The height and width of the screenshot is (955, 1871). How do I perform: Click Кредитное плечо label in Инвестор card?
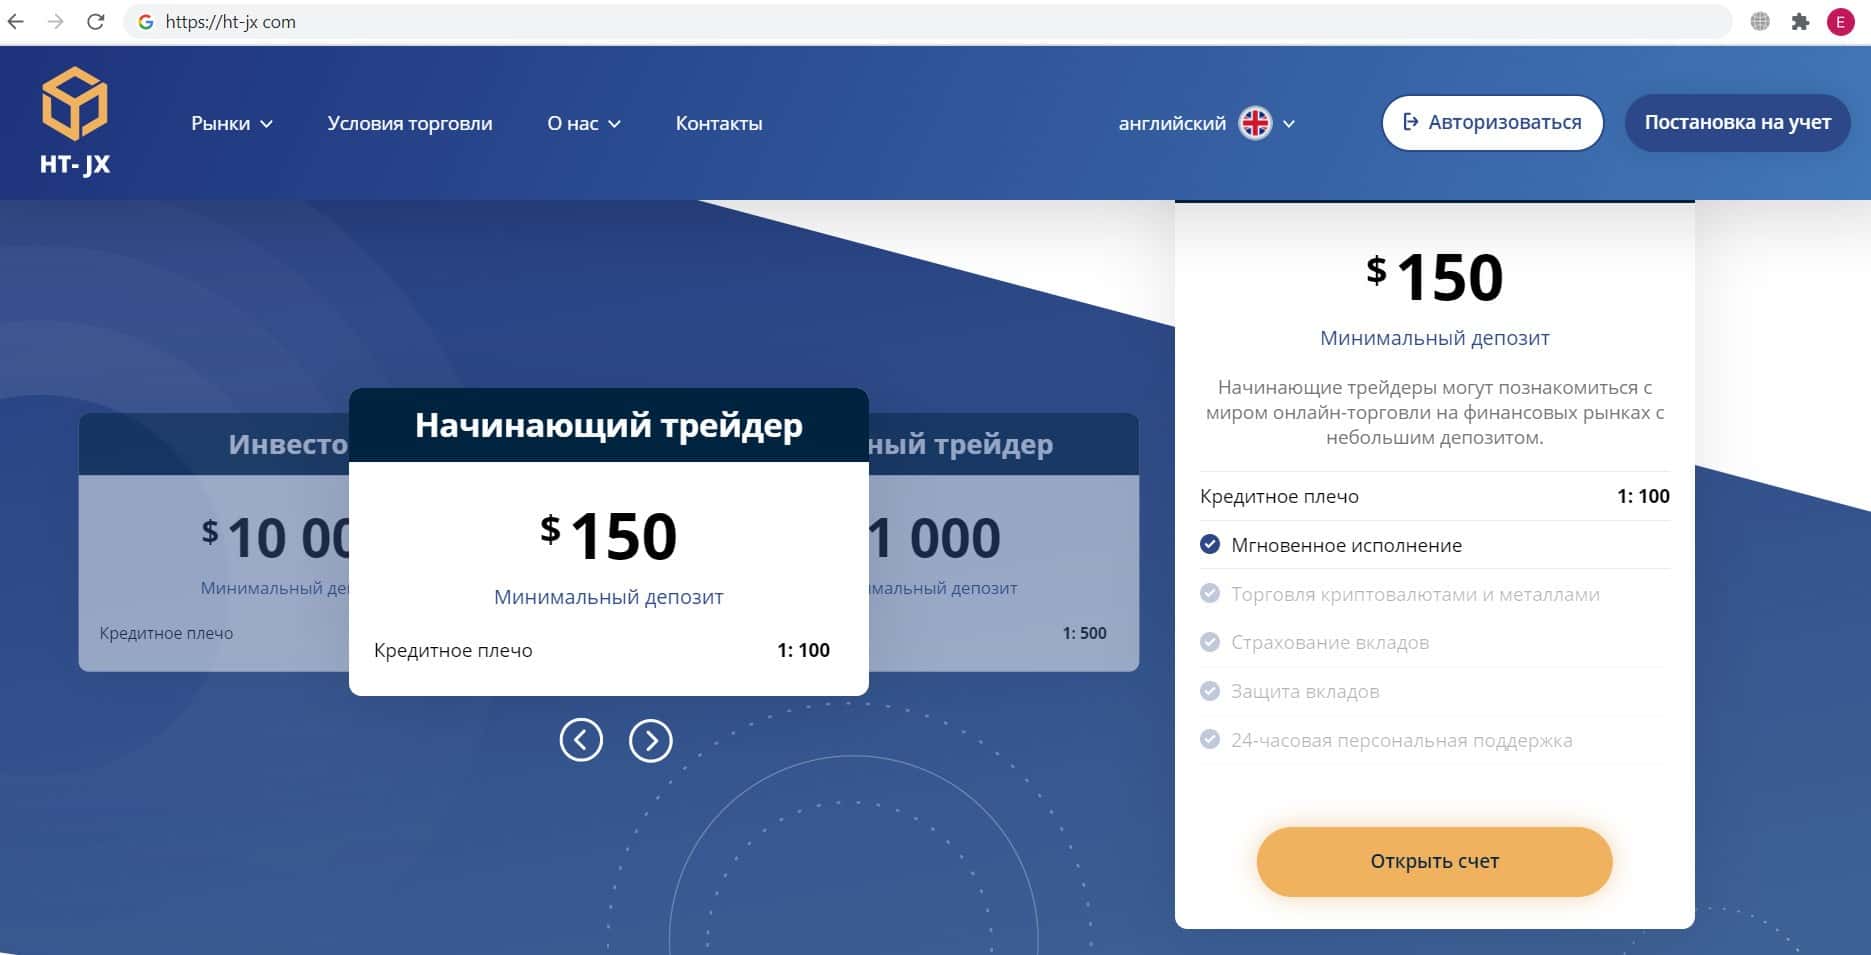[166, 633]
